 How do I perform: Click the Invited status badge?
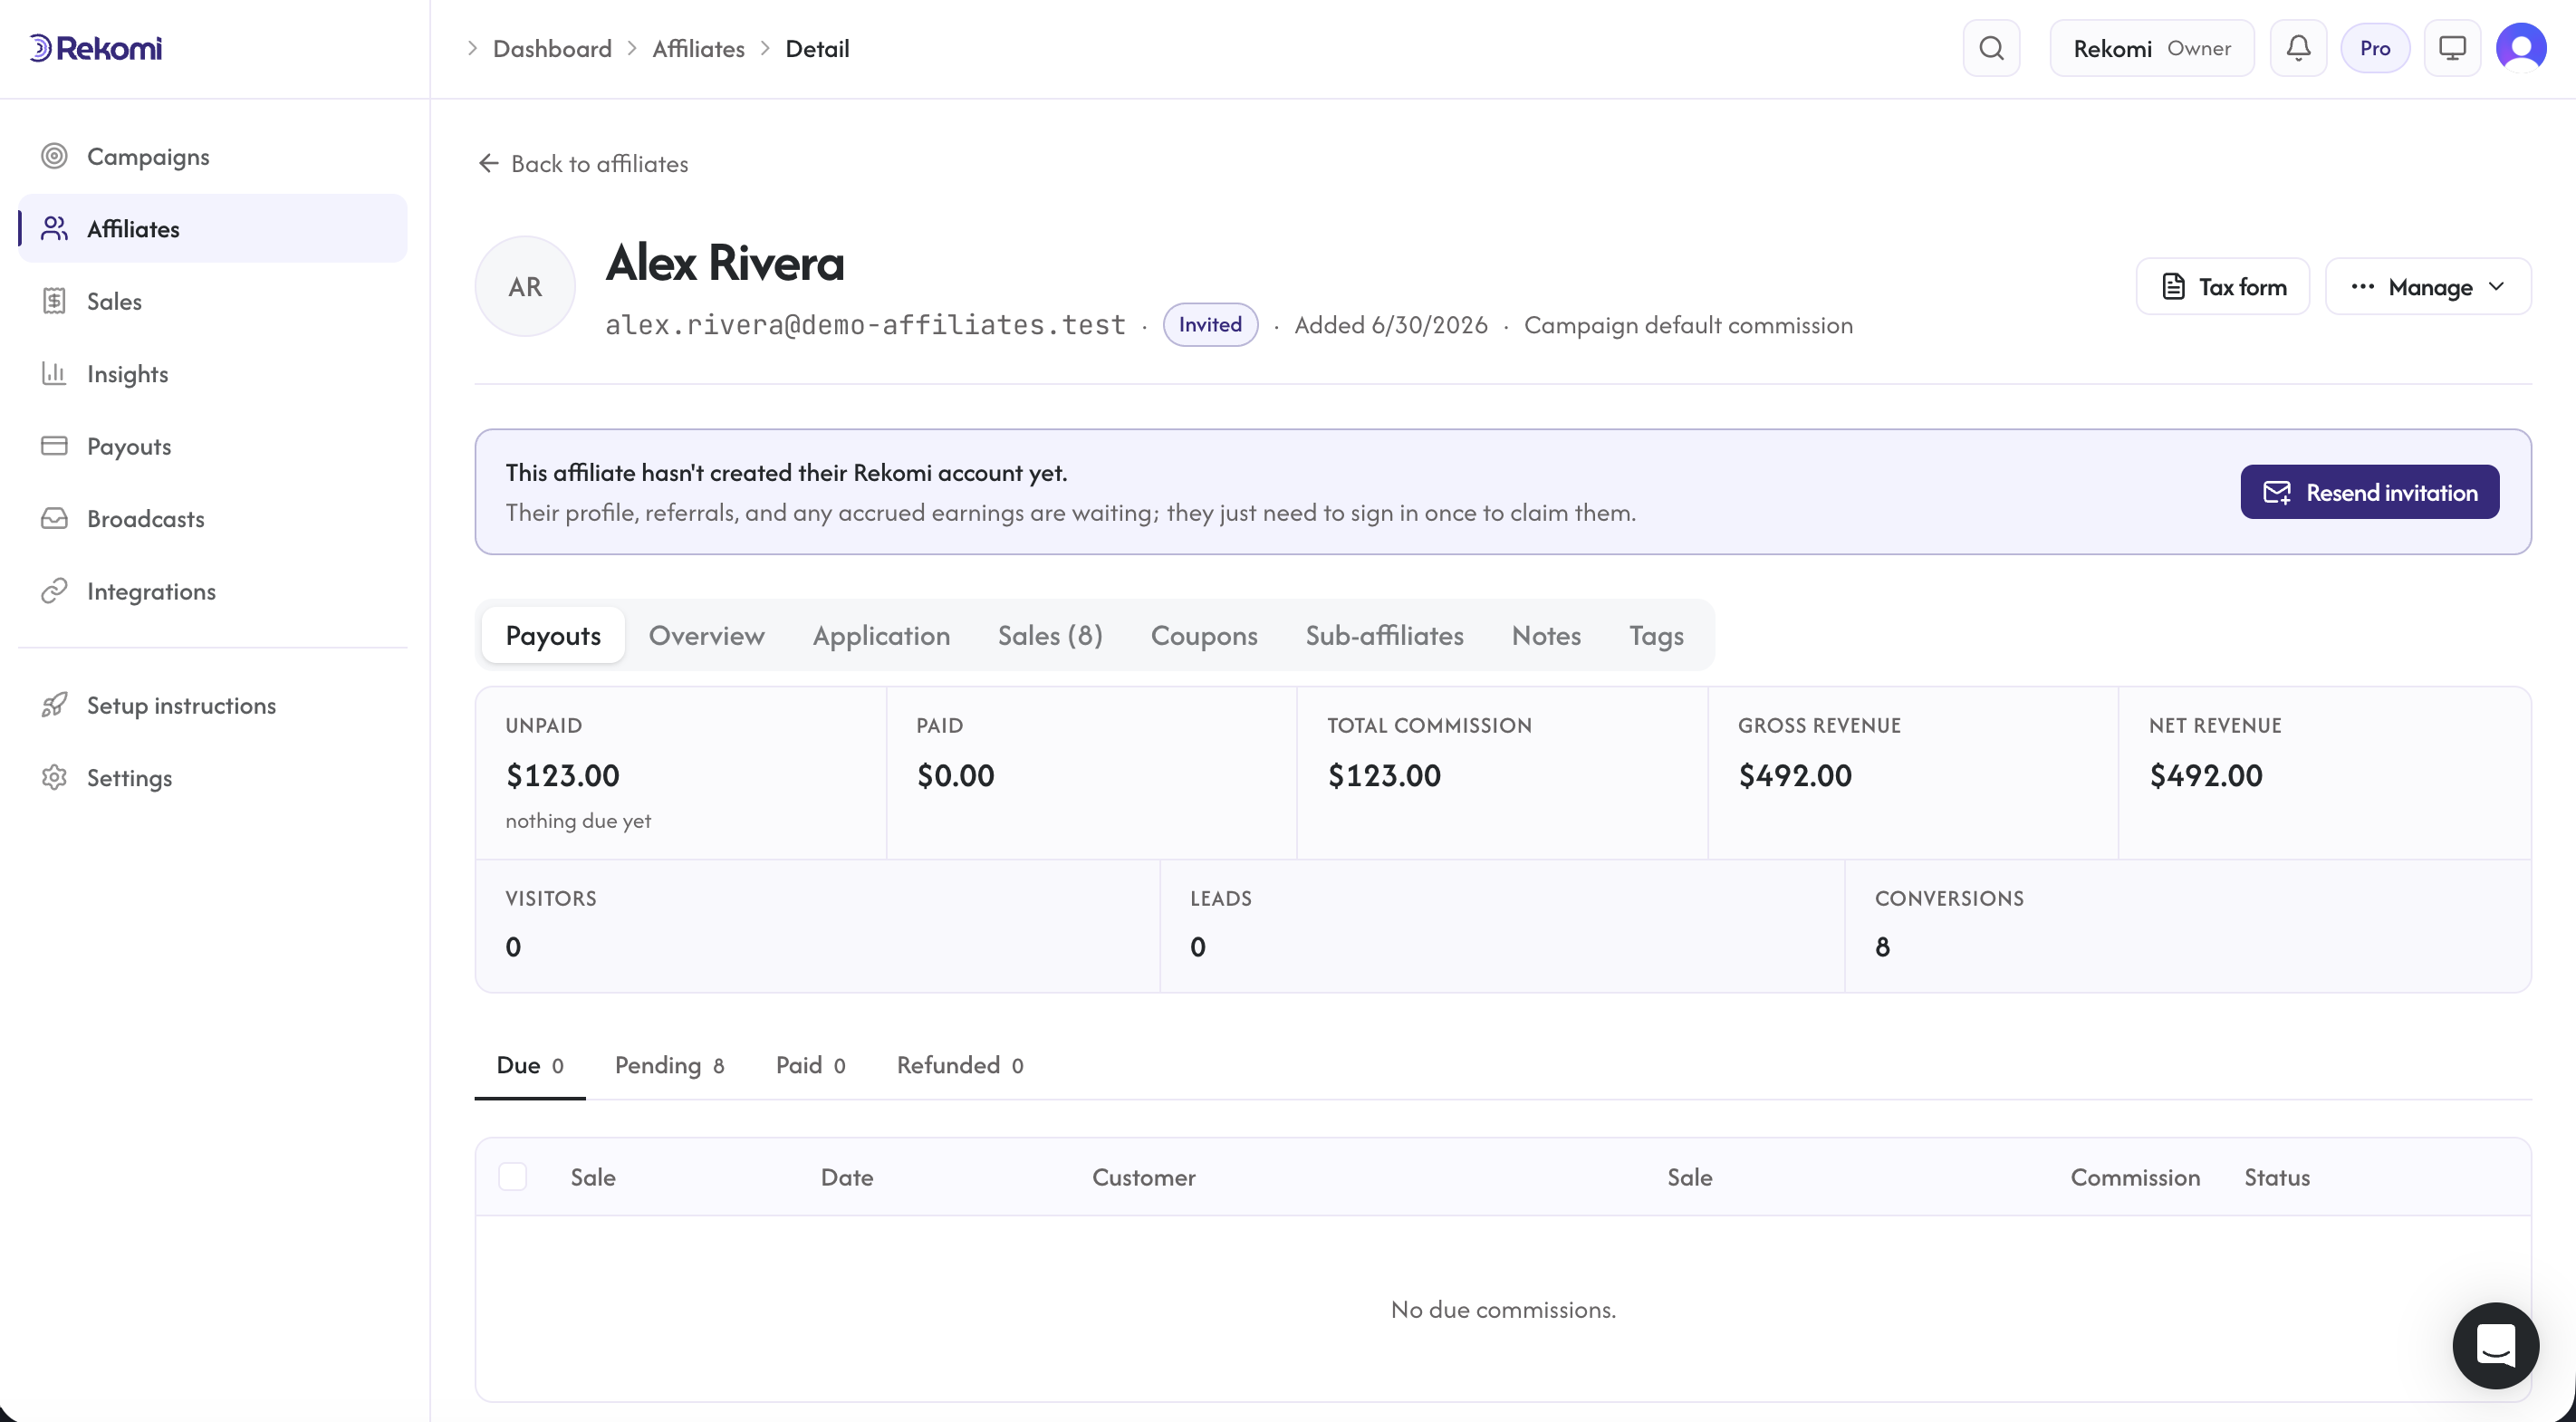1210,325
